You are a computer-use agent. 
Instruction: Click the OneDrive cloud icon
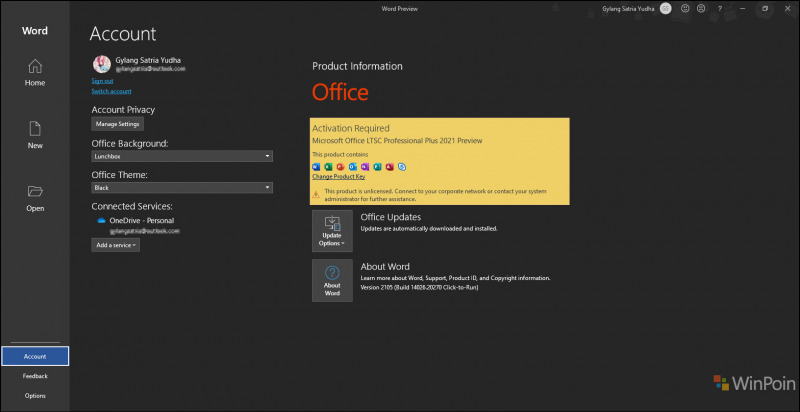tap(101, 221)
